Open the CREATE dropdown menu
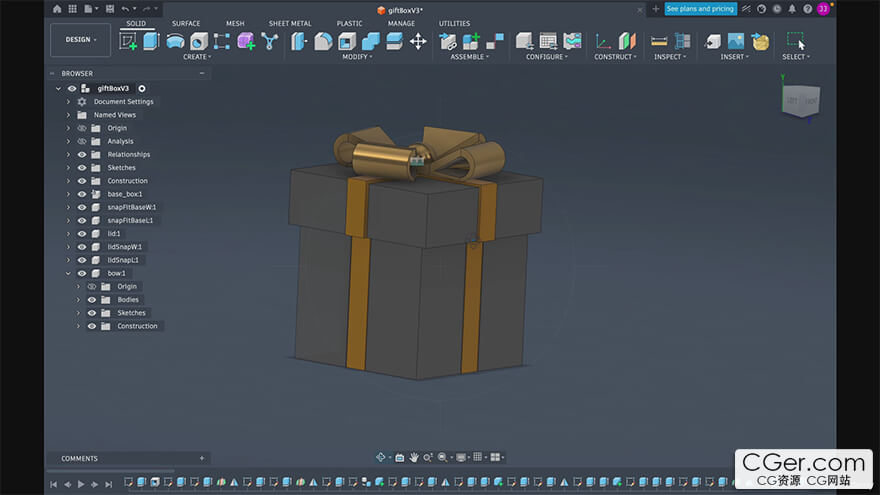This screenshot has height=495, width=880. pyautogui.click(x=197, y=57)
